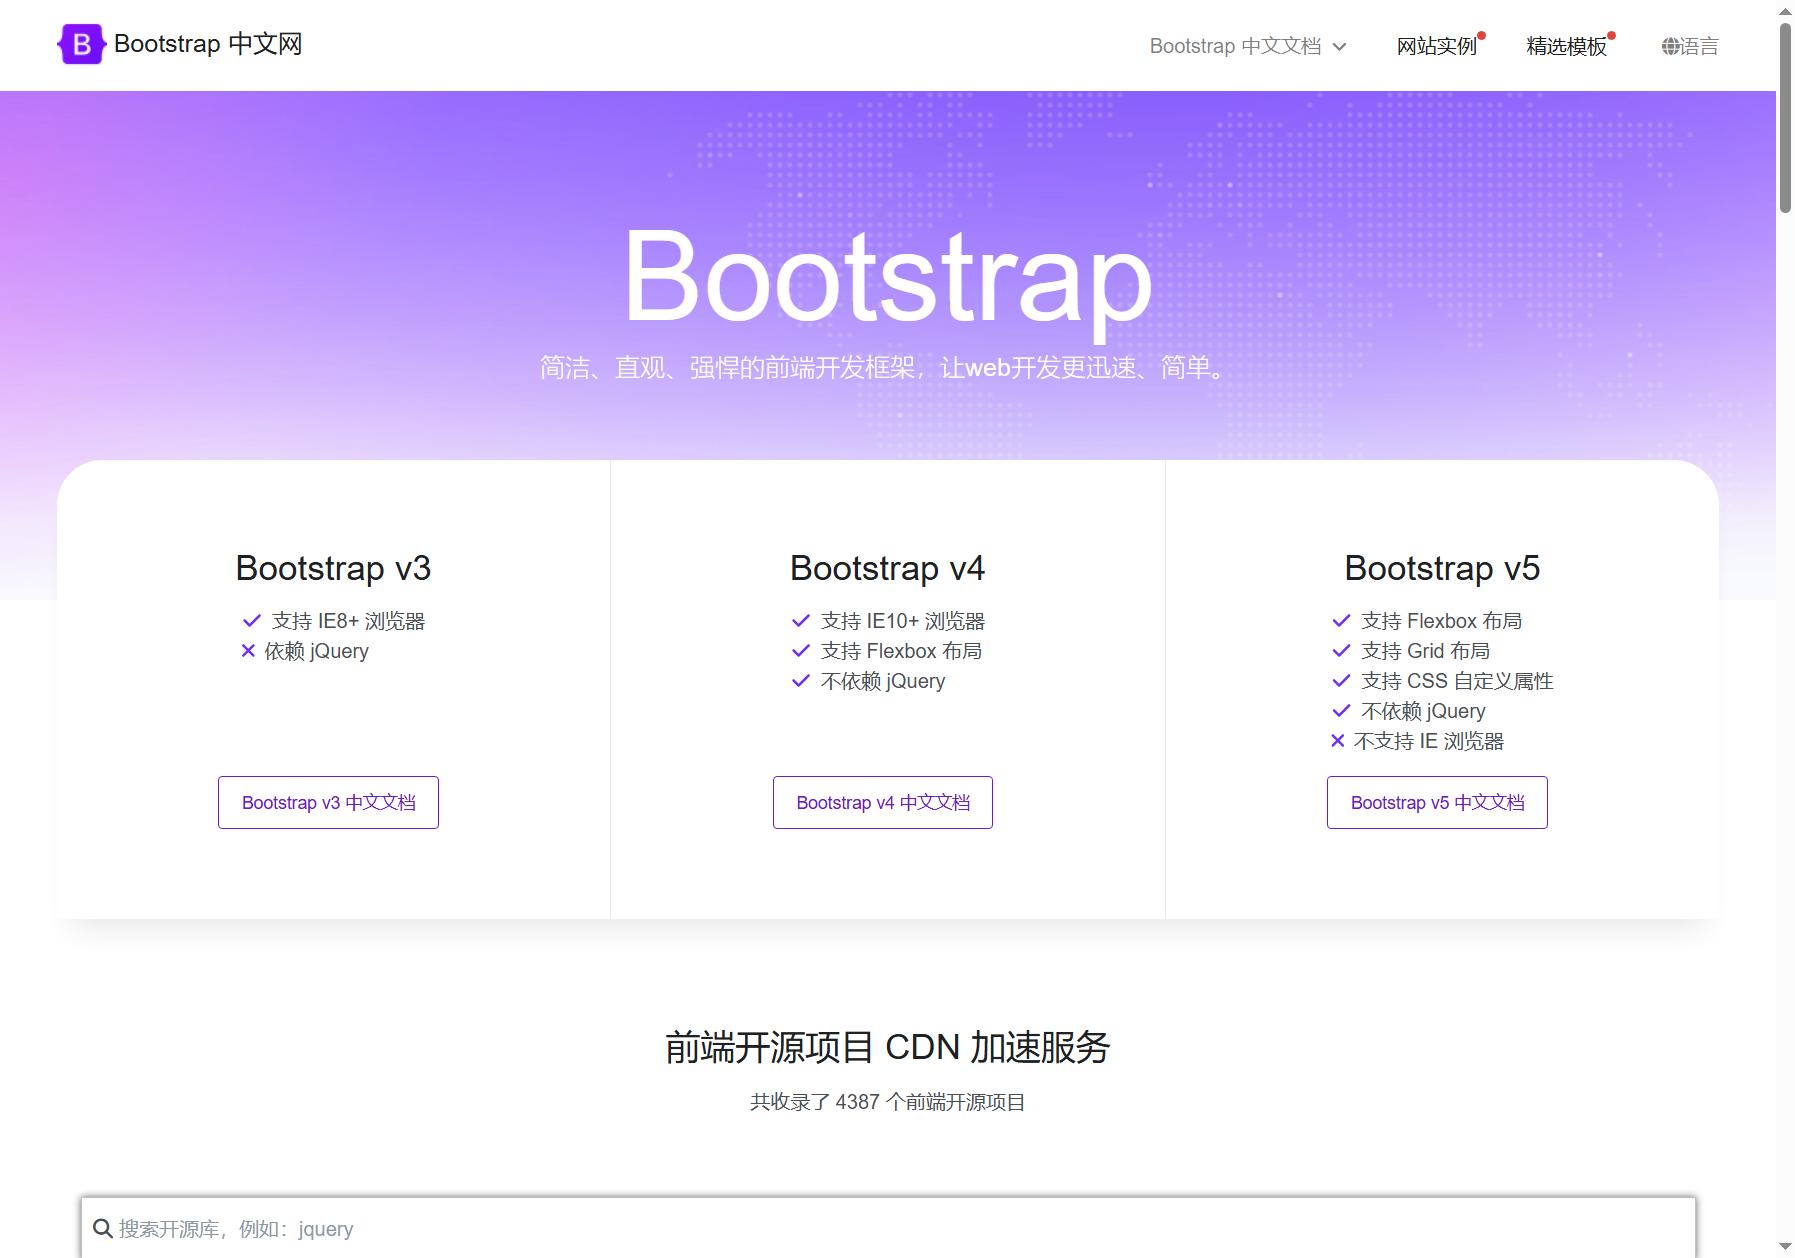The width and height of the screenshot is (1795, 1258).
Task: Click the checkmark beside 支持 IE8+ 浏览器
Action: click(x=251, y=621)
